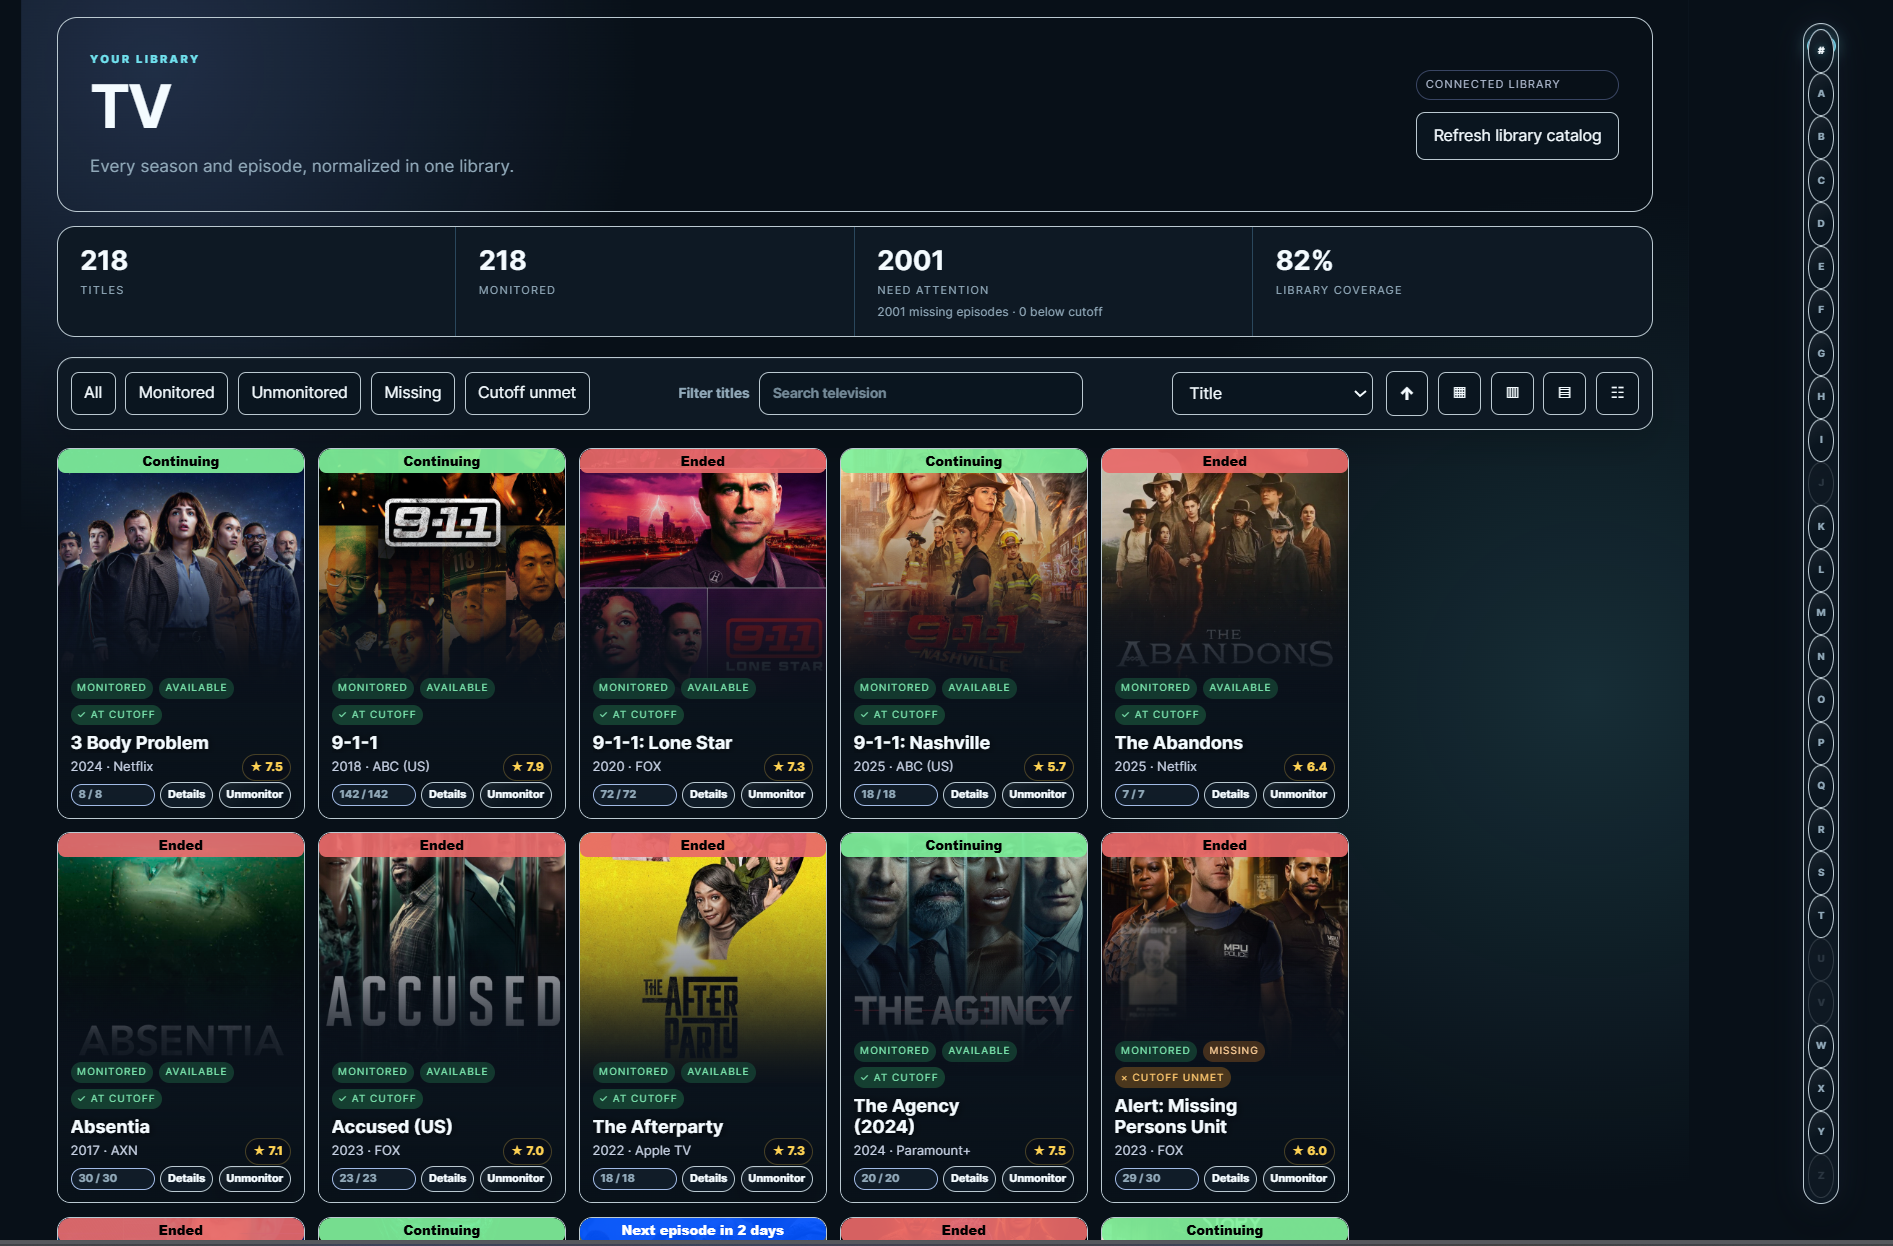Image resolution: width=1893 pixels, height=1246 pixels.
Task: Click Refresh library catalog
Action: pyautogui.click(x=1517, y=136)
